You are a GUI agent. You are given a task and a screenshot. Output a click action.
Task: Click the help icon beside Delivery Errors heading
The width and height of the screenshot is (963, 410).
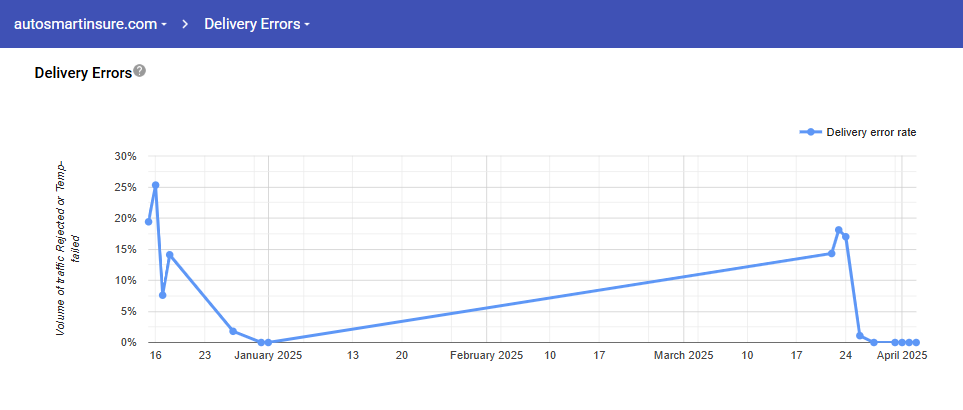tap(140, 71)
